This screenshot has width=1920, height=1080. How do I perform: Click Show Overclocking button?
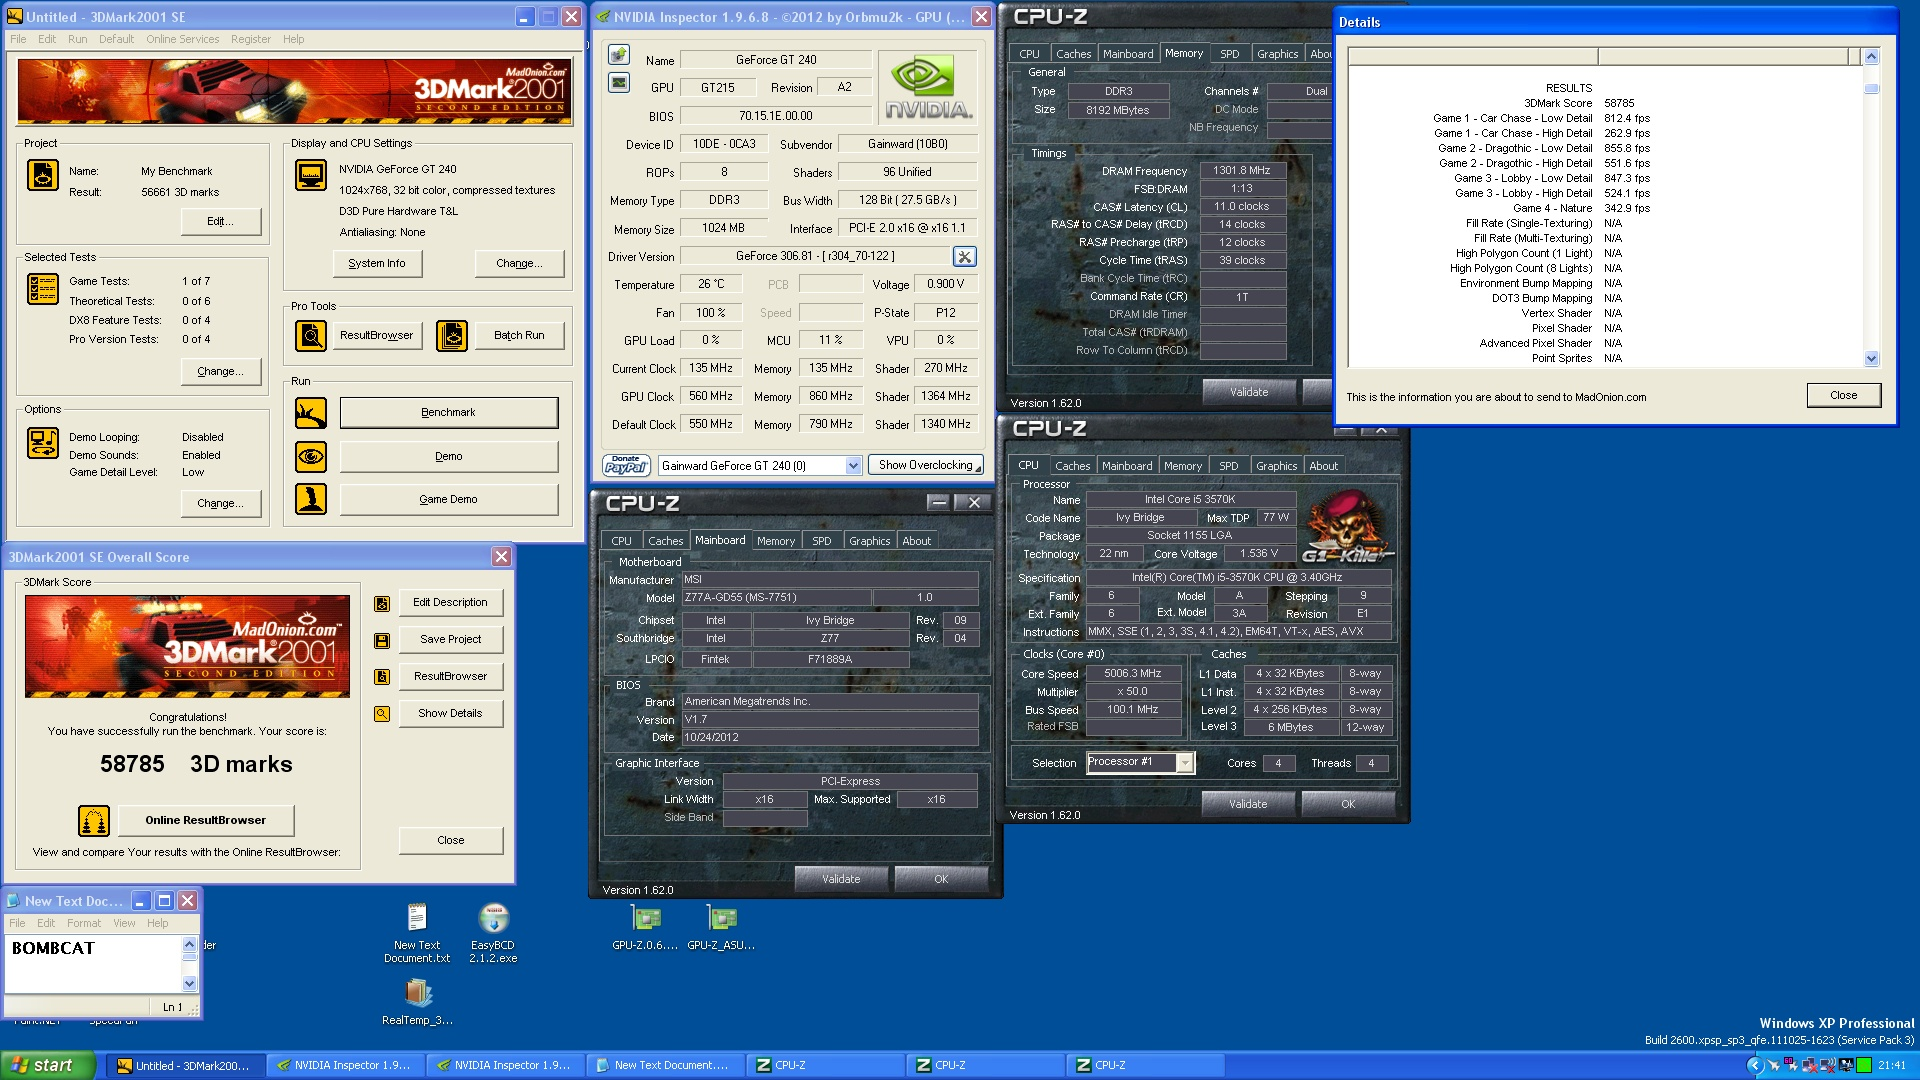pos(926,466)
